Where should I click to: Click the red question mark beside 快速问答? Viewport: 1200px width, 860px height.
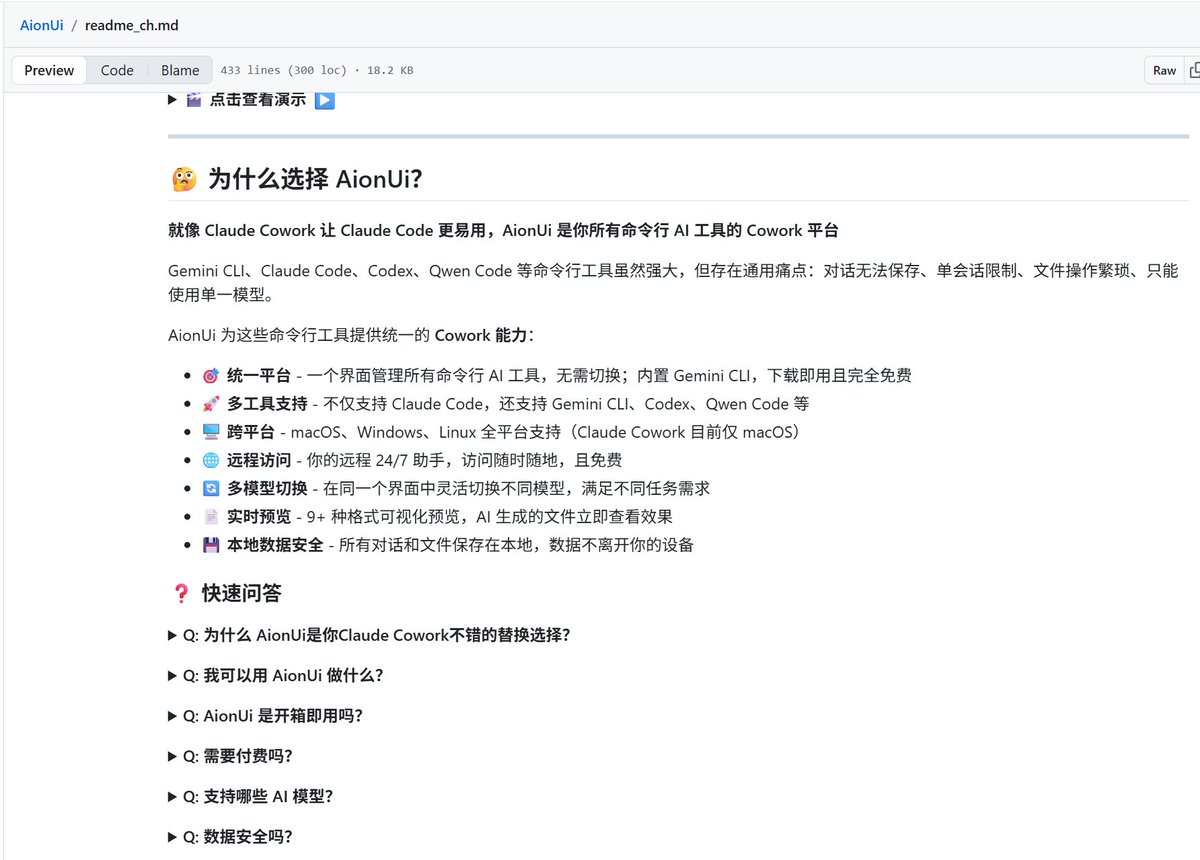[181, 594]
